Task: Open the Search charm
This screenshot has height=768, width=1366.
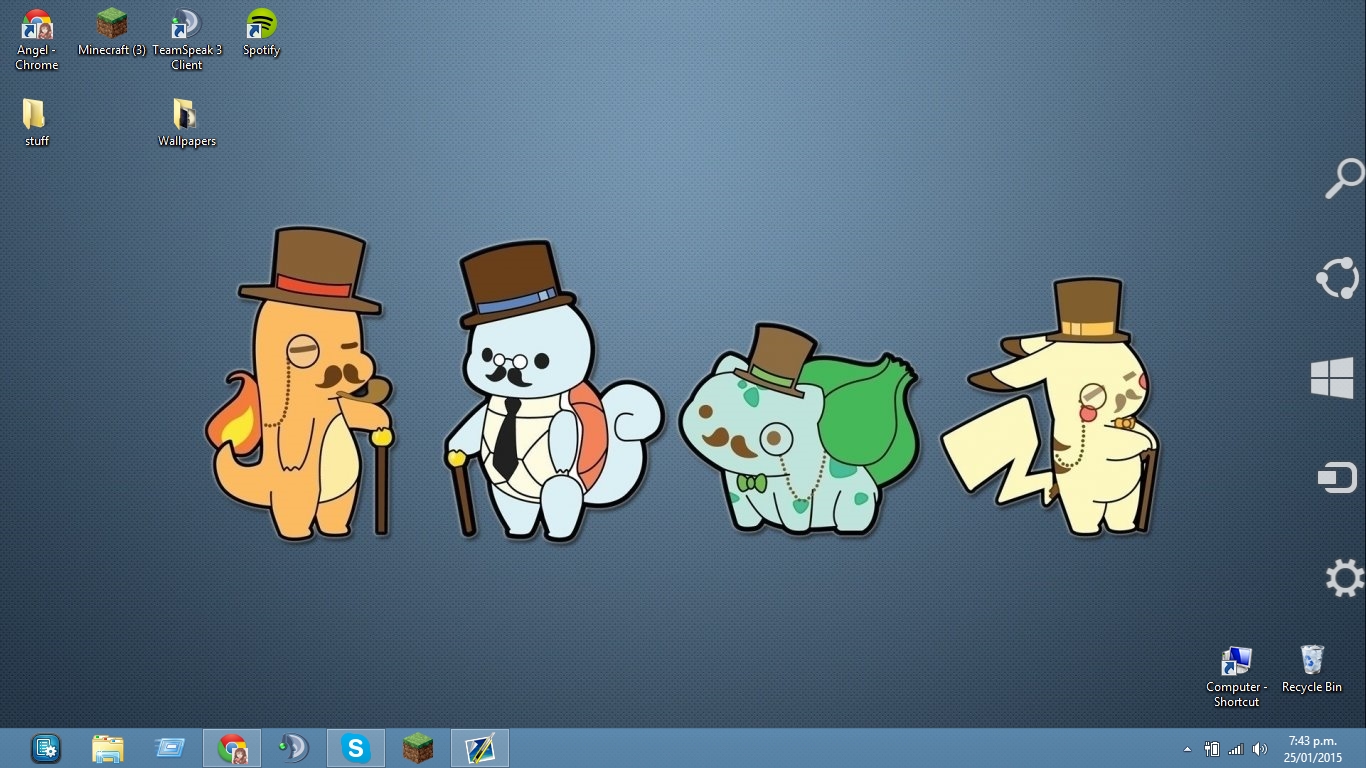Action: [1343, 178]
